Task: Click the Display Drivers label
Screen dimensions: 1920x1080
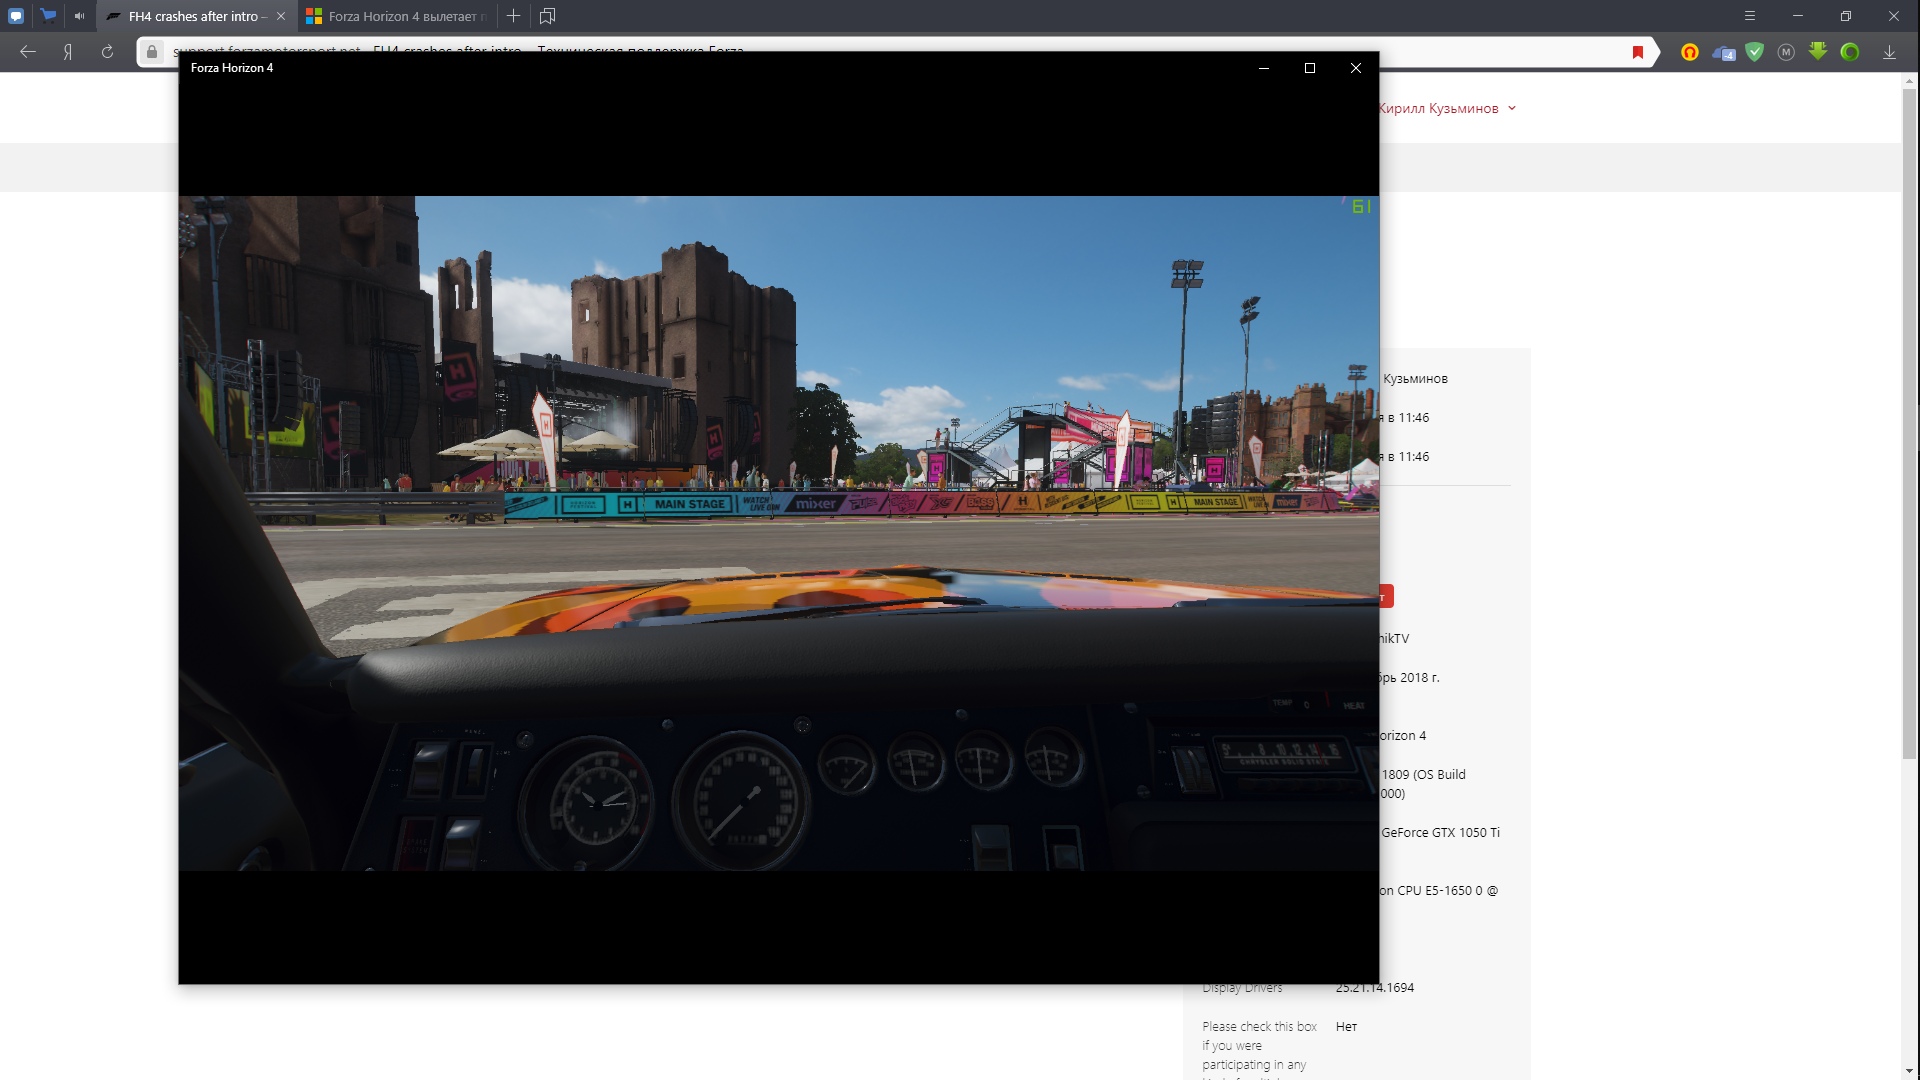Action: click(1242, 988)
